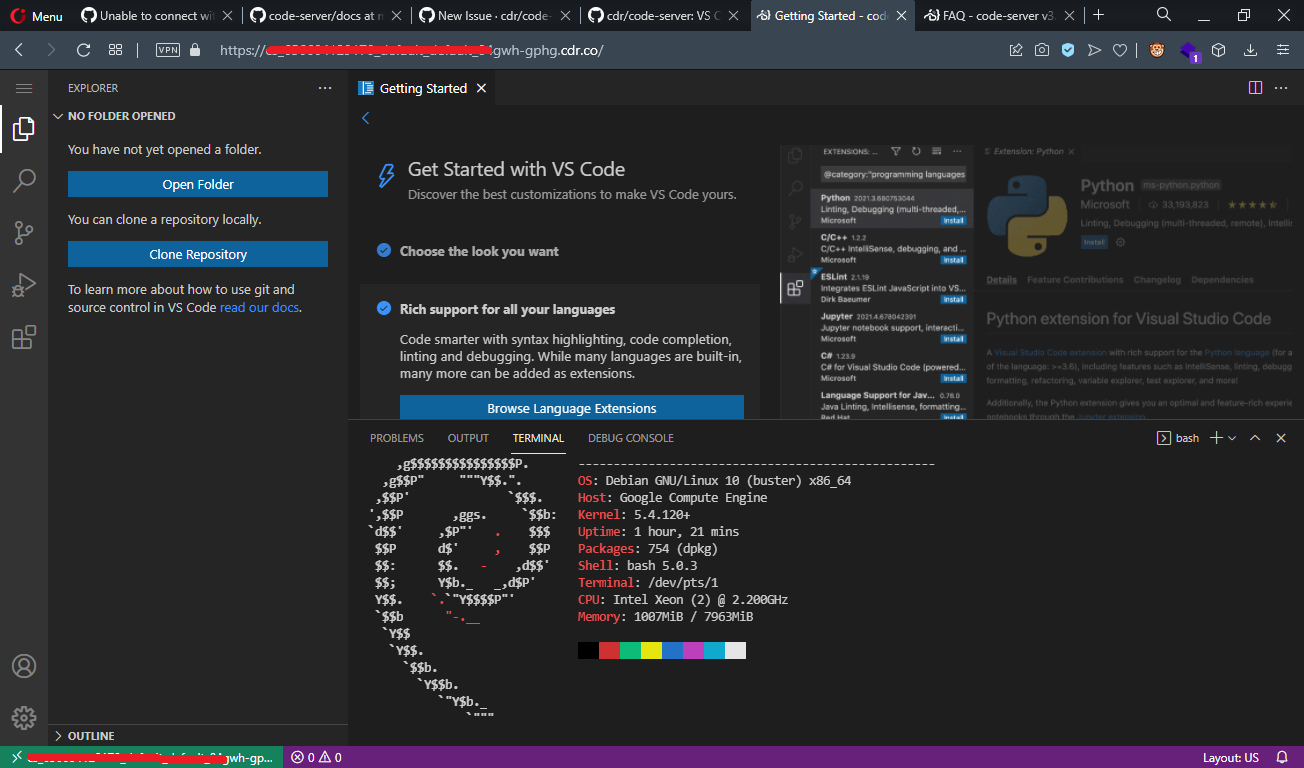Switch to the DEBUG CONSOLE tab

pos(631,438)
